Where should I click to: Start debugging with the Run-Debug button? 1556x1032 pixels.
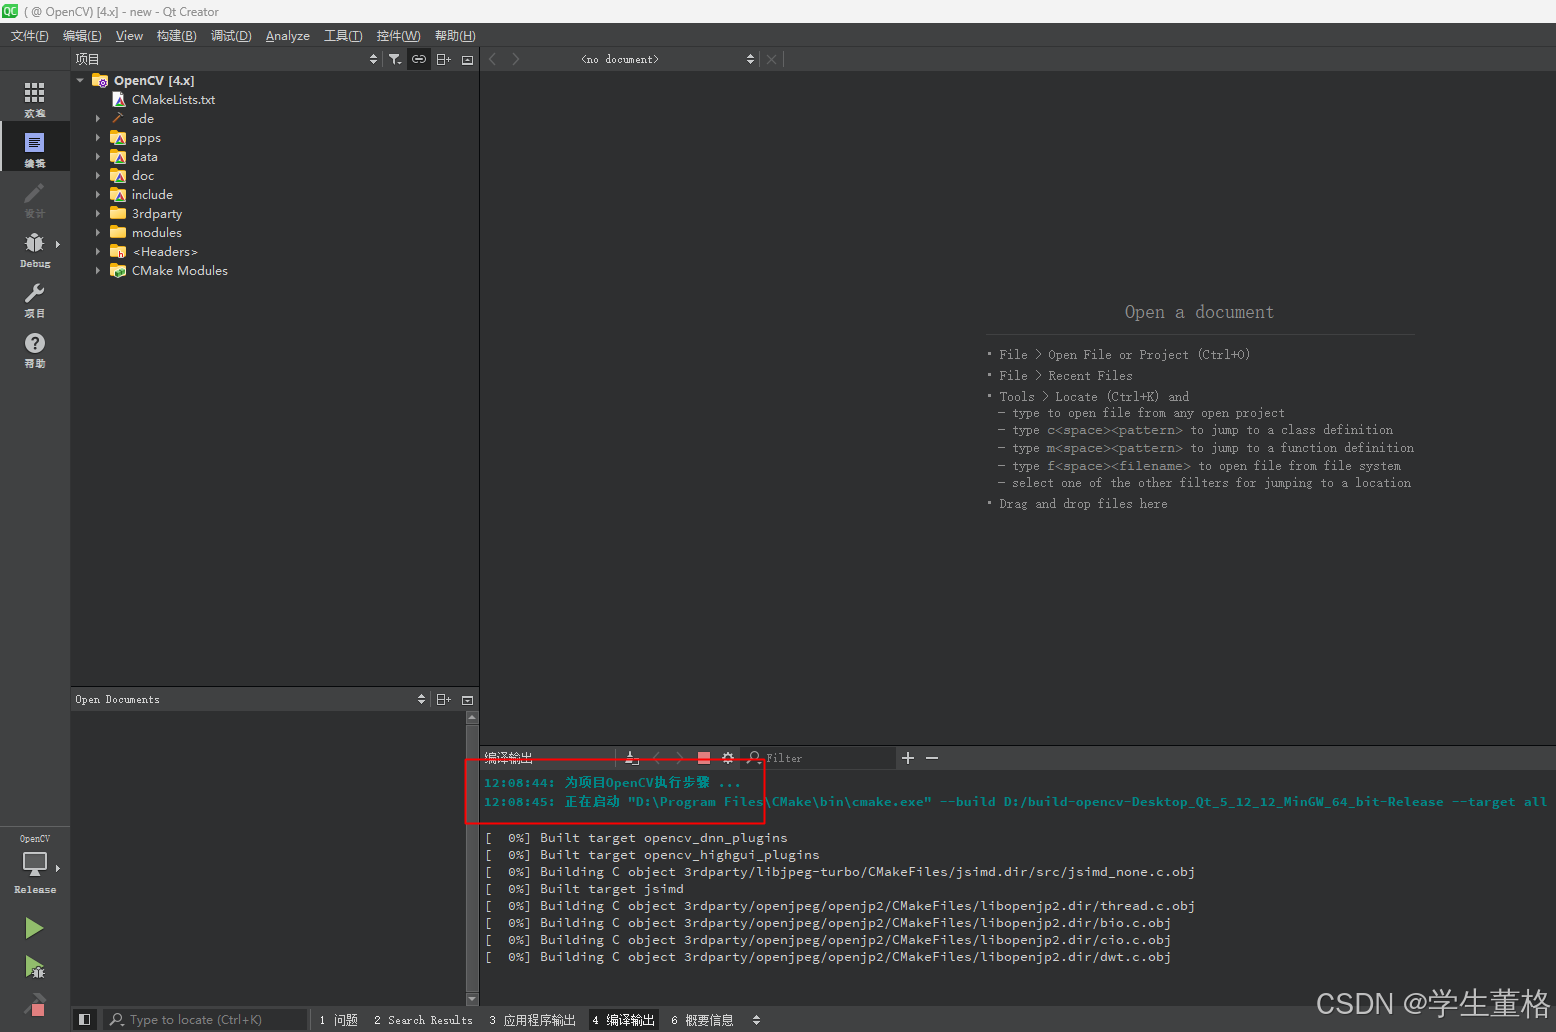click(34, 967)
